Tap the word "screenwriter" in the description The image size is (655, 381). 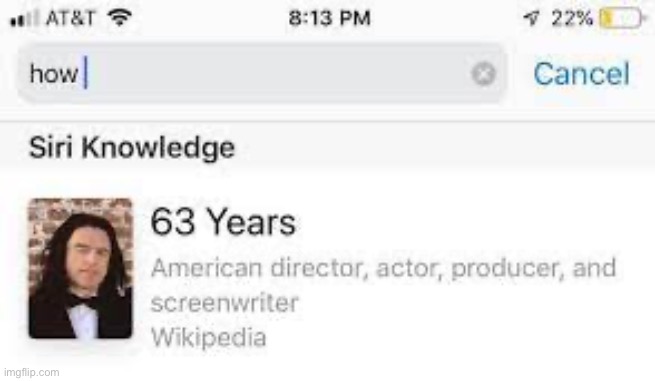224,303
